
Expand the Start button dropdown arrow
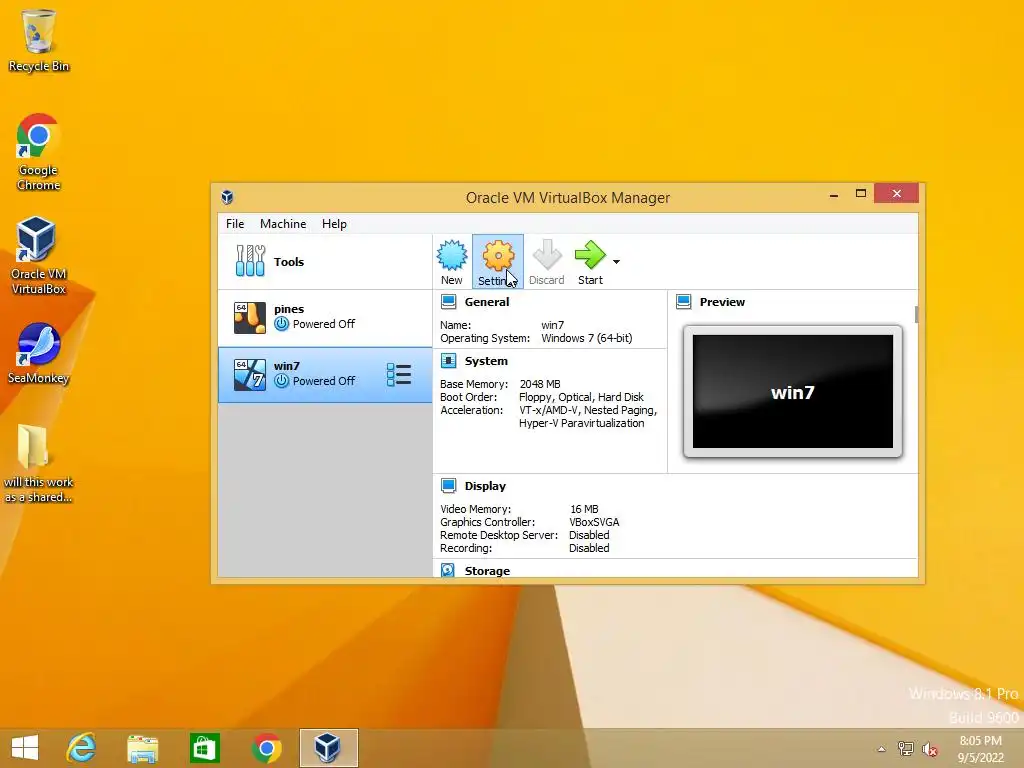pos(616,262)
